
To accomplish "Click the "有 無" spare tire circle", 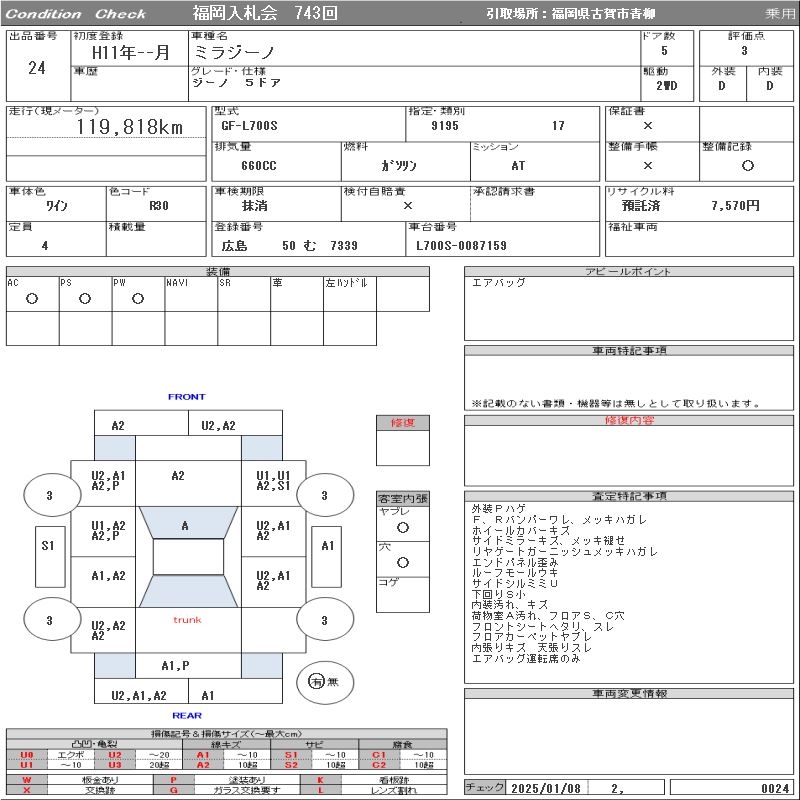I will pos(324,682).
